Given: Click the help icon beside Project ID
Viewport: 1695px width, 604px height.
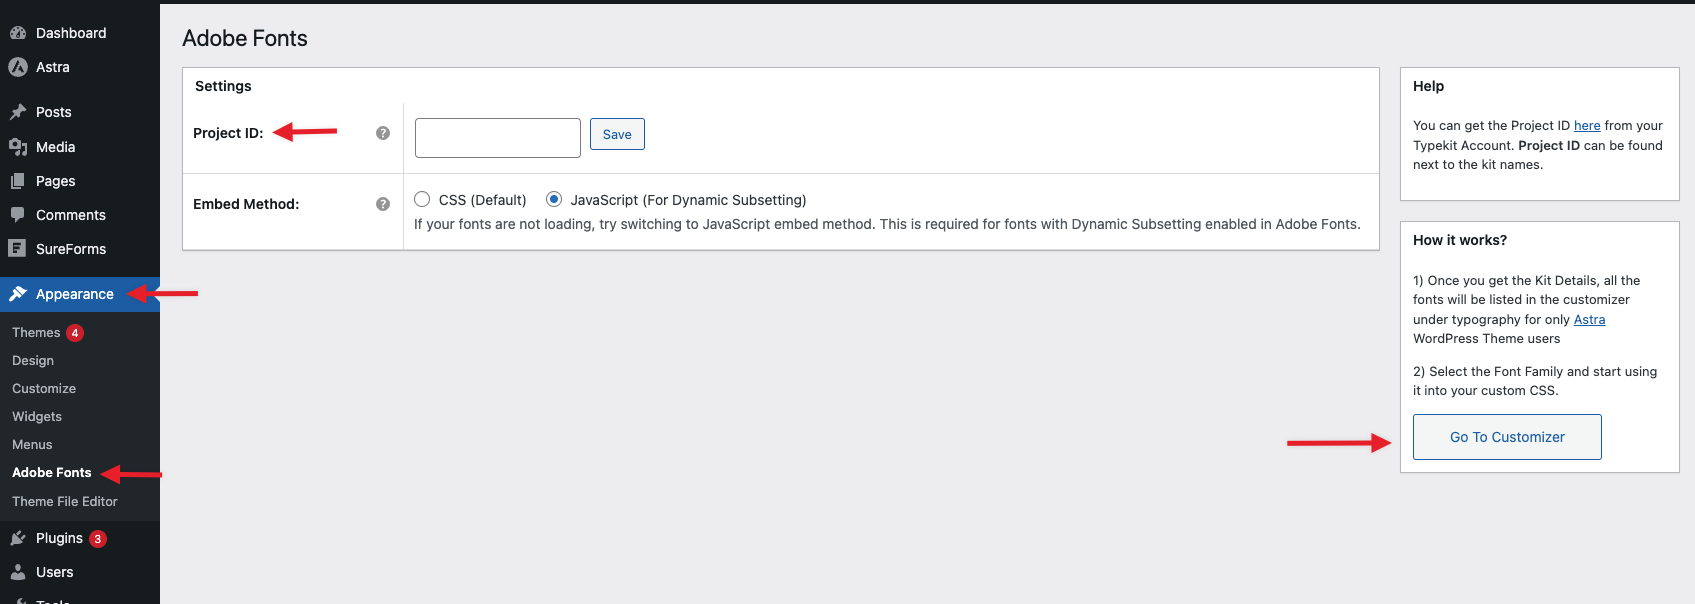Looking at the screenshot, I should coord(383,133).
